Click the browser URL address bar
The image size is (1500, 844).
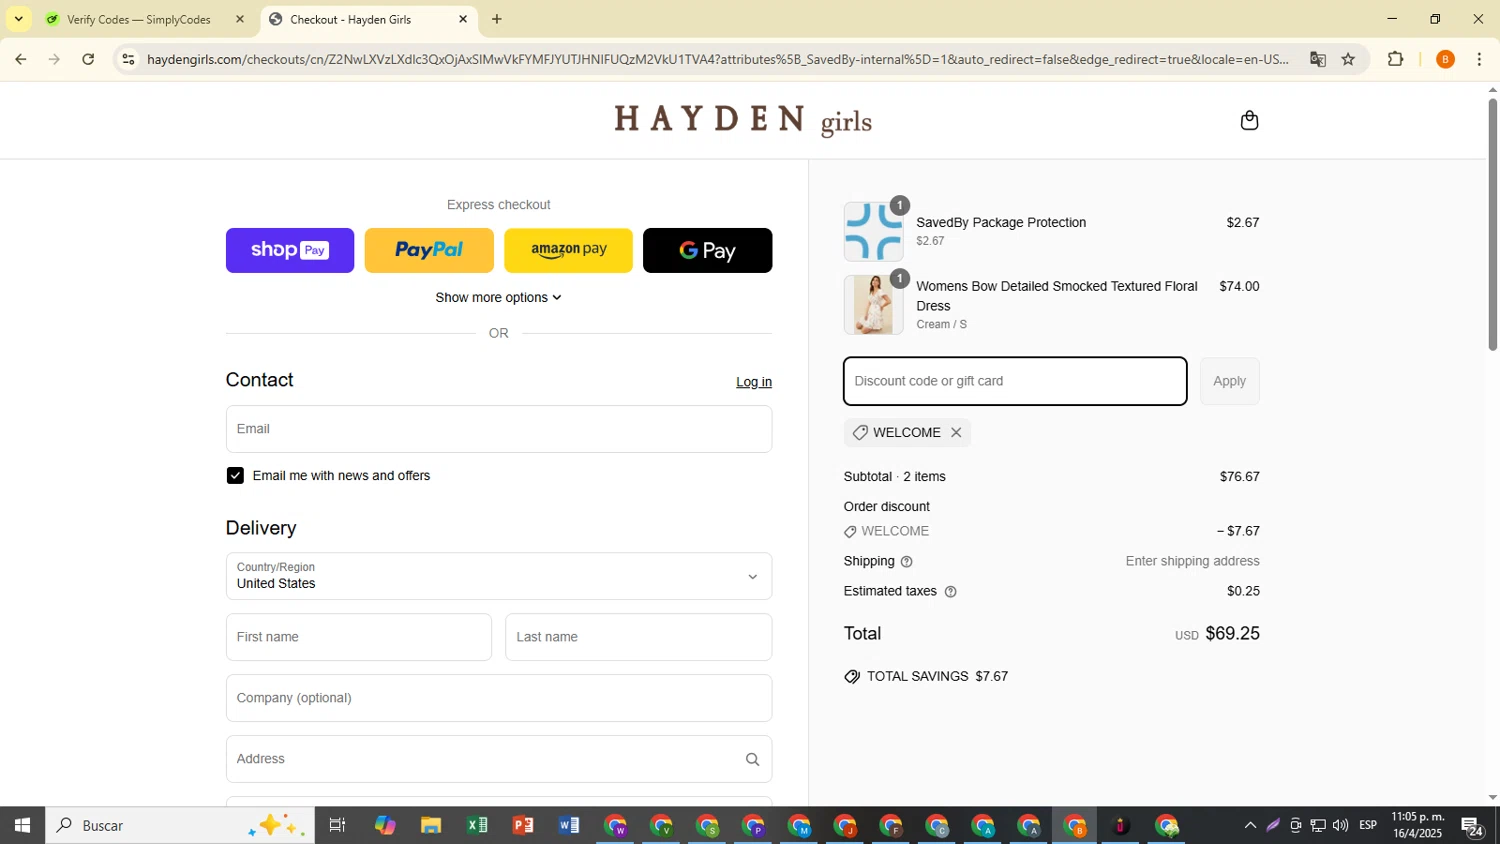718,59
